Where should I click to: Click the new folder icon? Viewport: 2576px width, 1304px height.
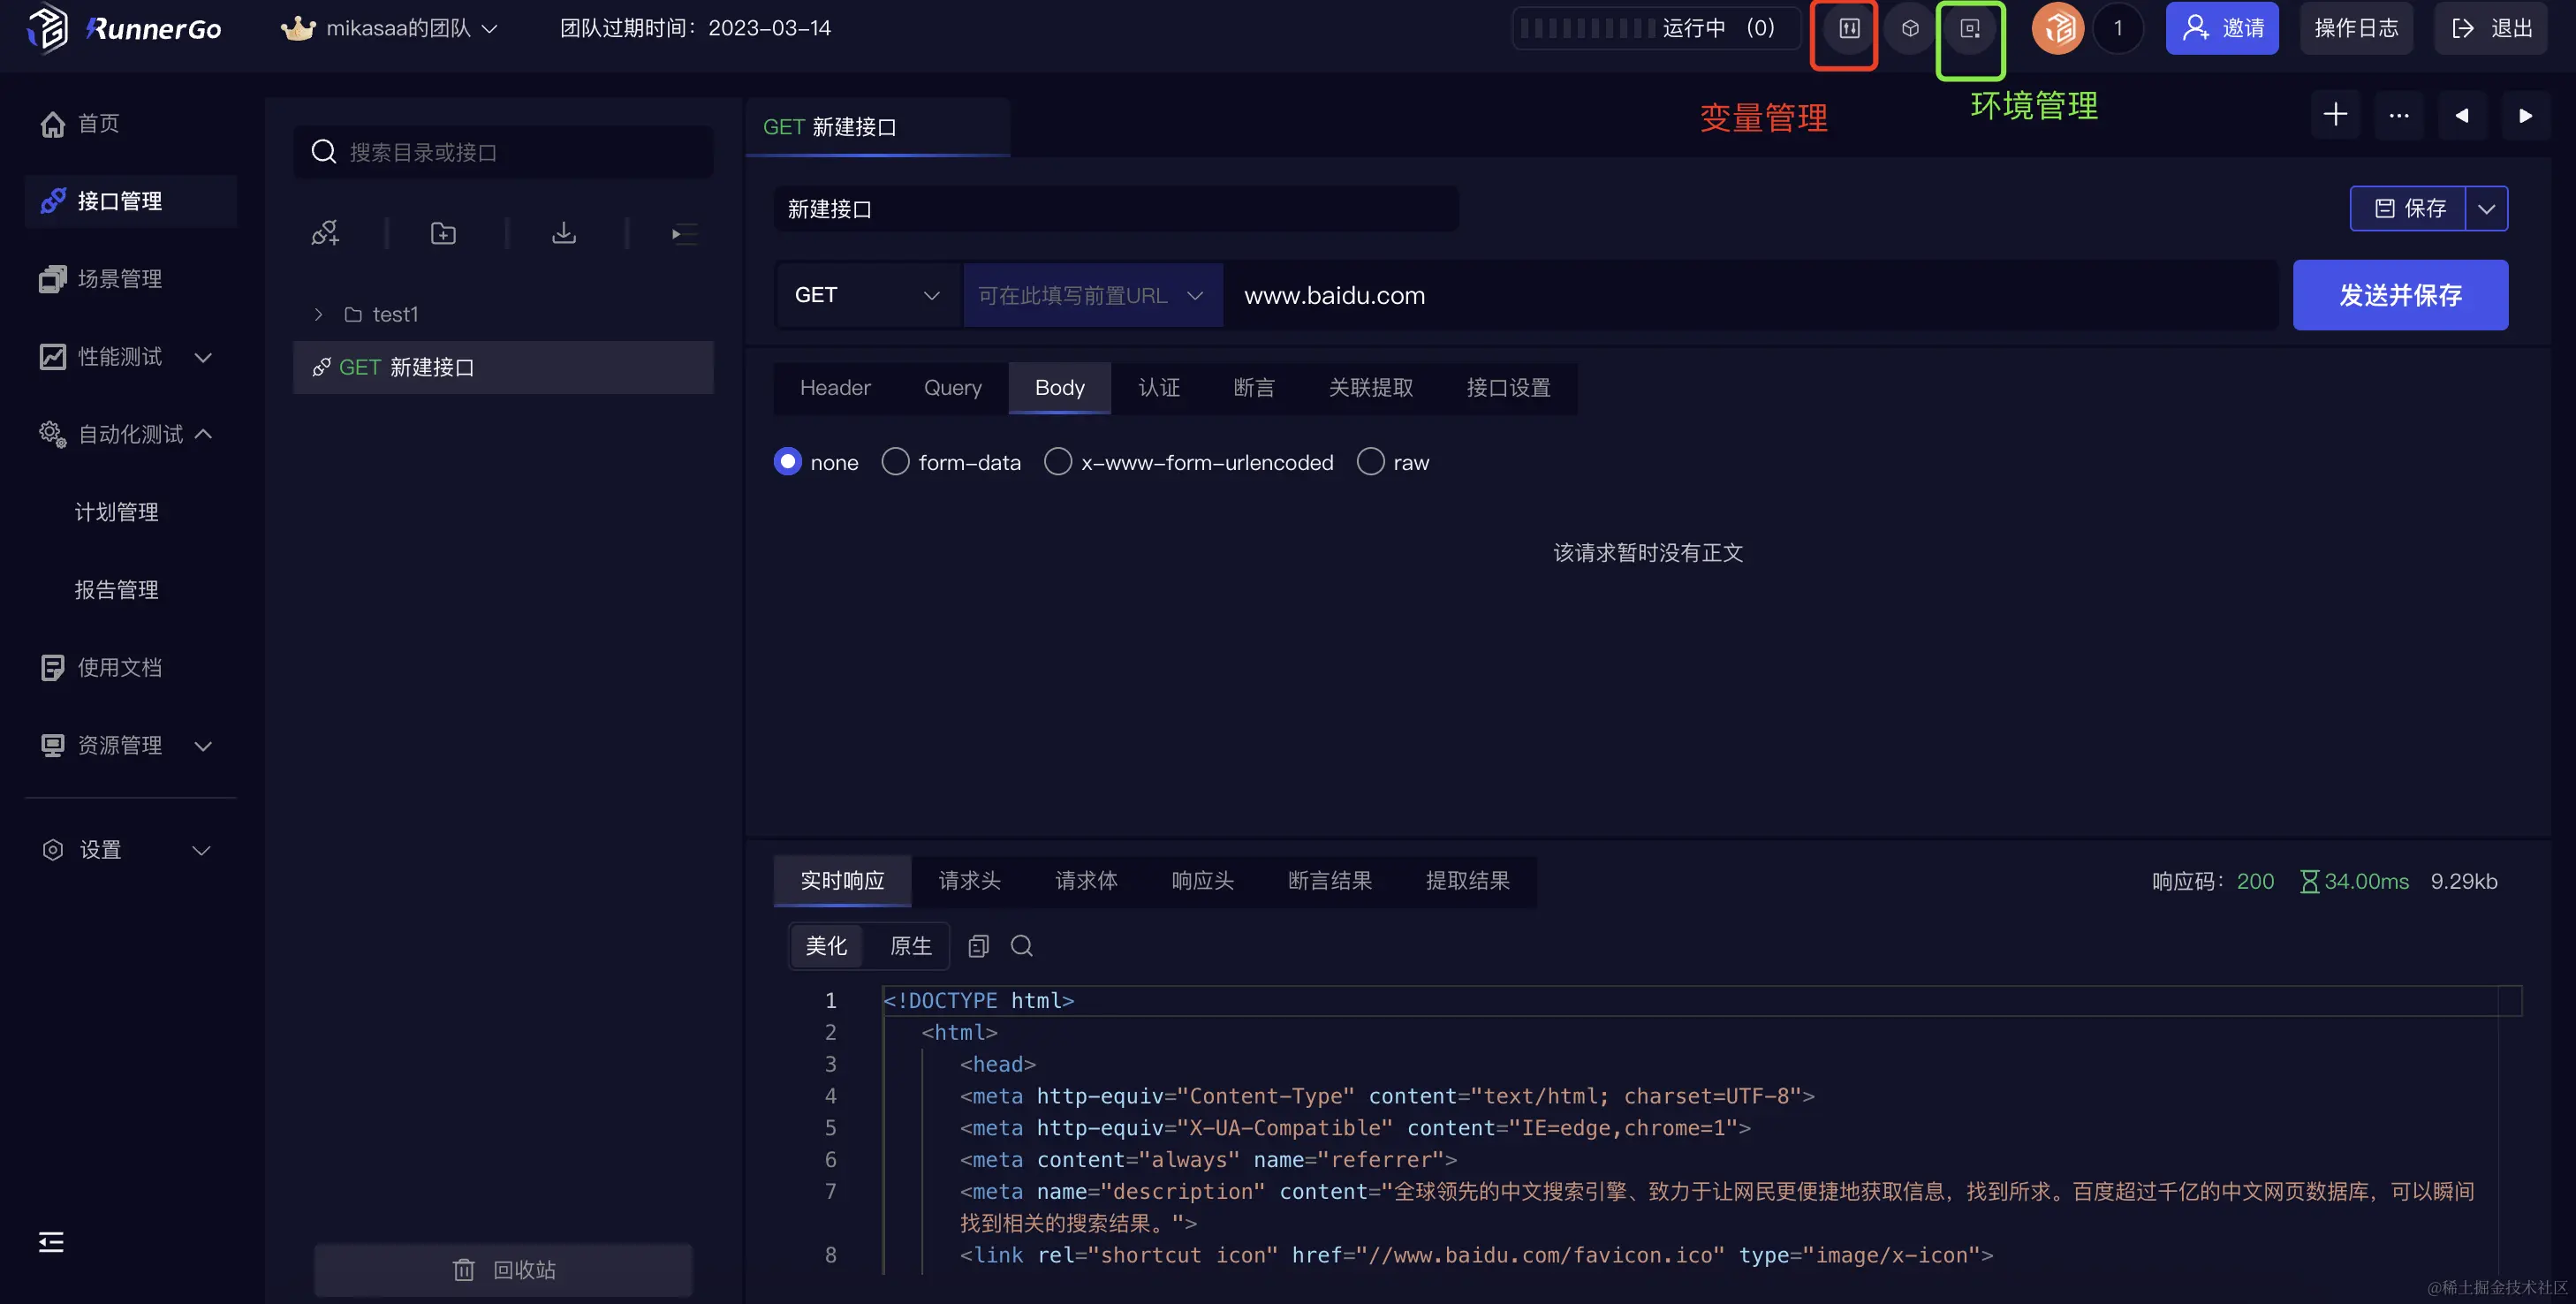(x=443, y=234)
